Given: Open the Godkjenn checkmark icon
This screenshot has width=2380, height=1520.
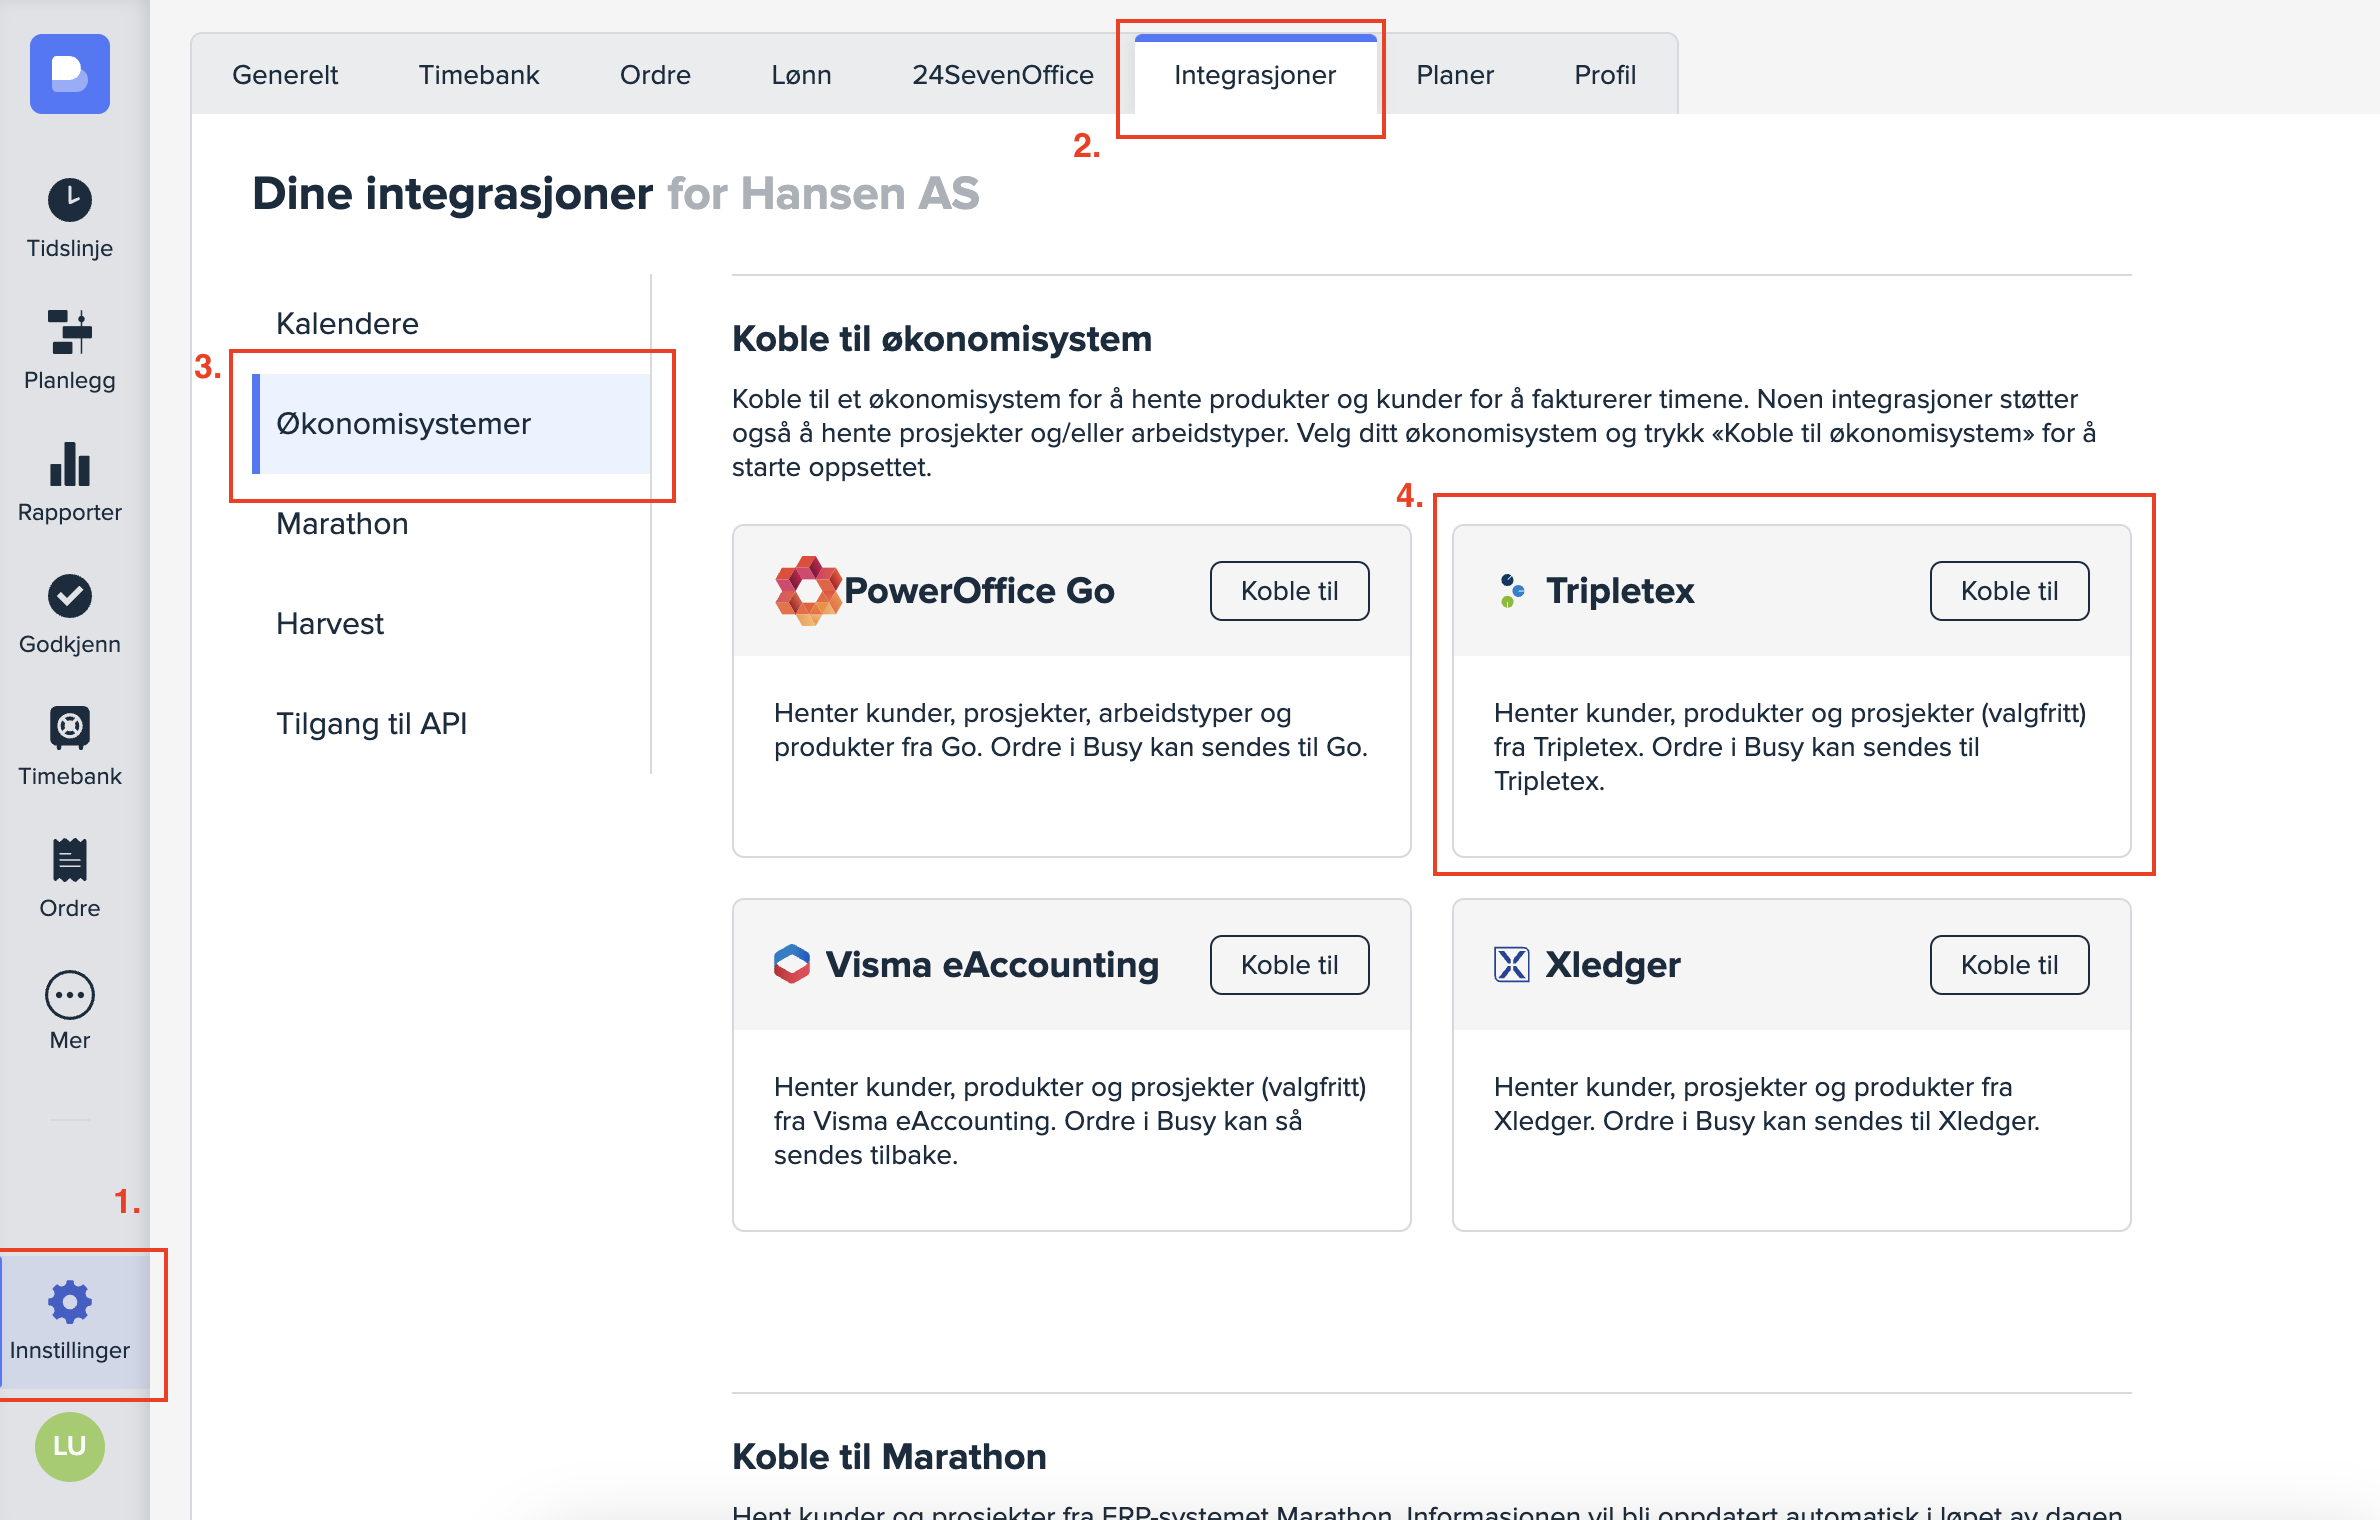Looking at the screenshot, I should coord(69,597).
